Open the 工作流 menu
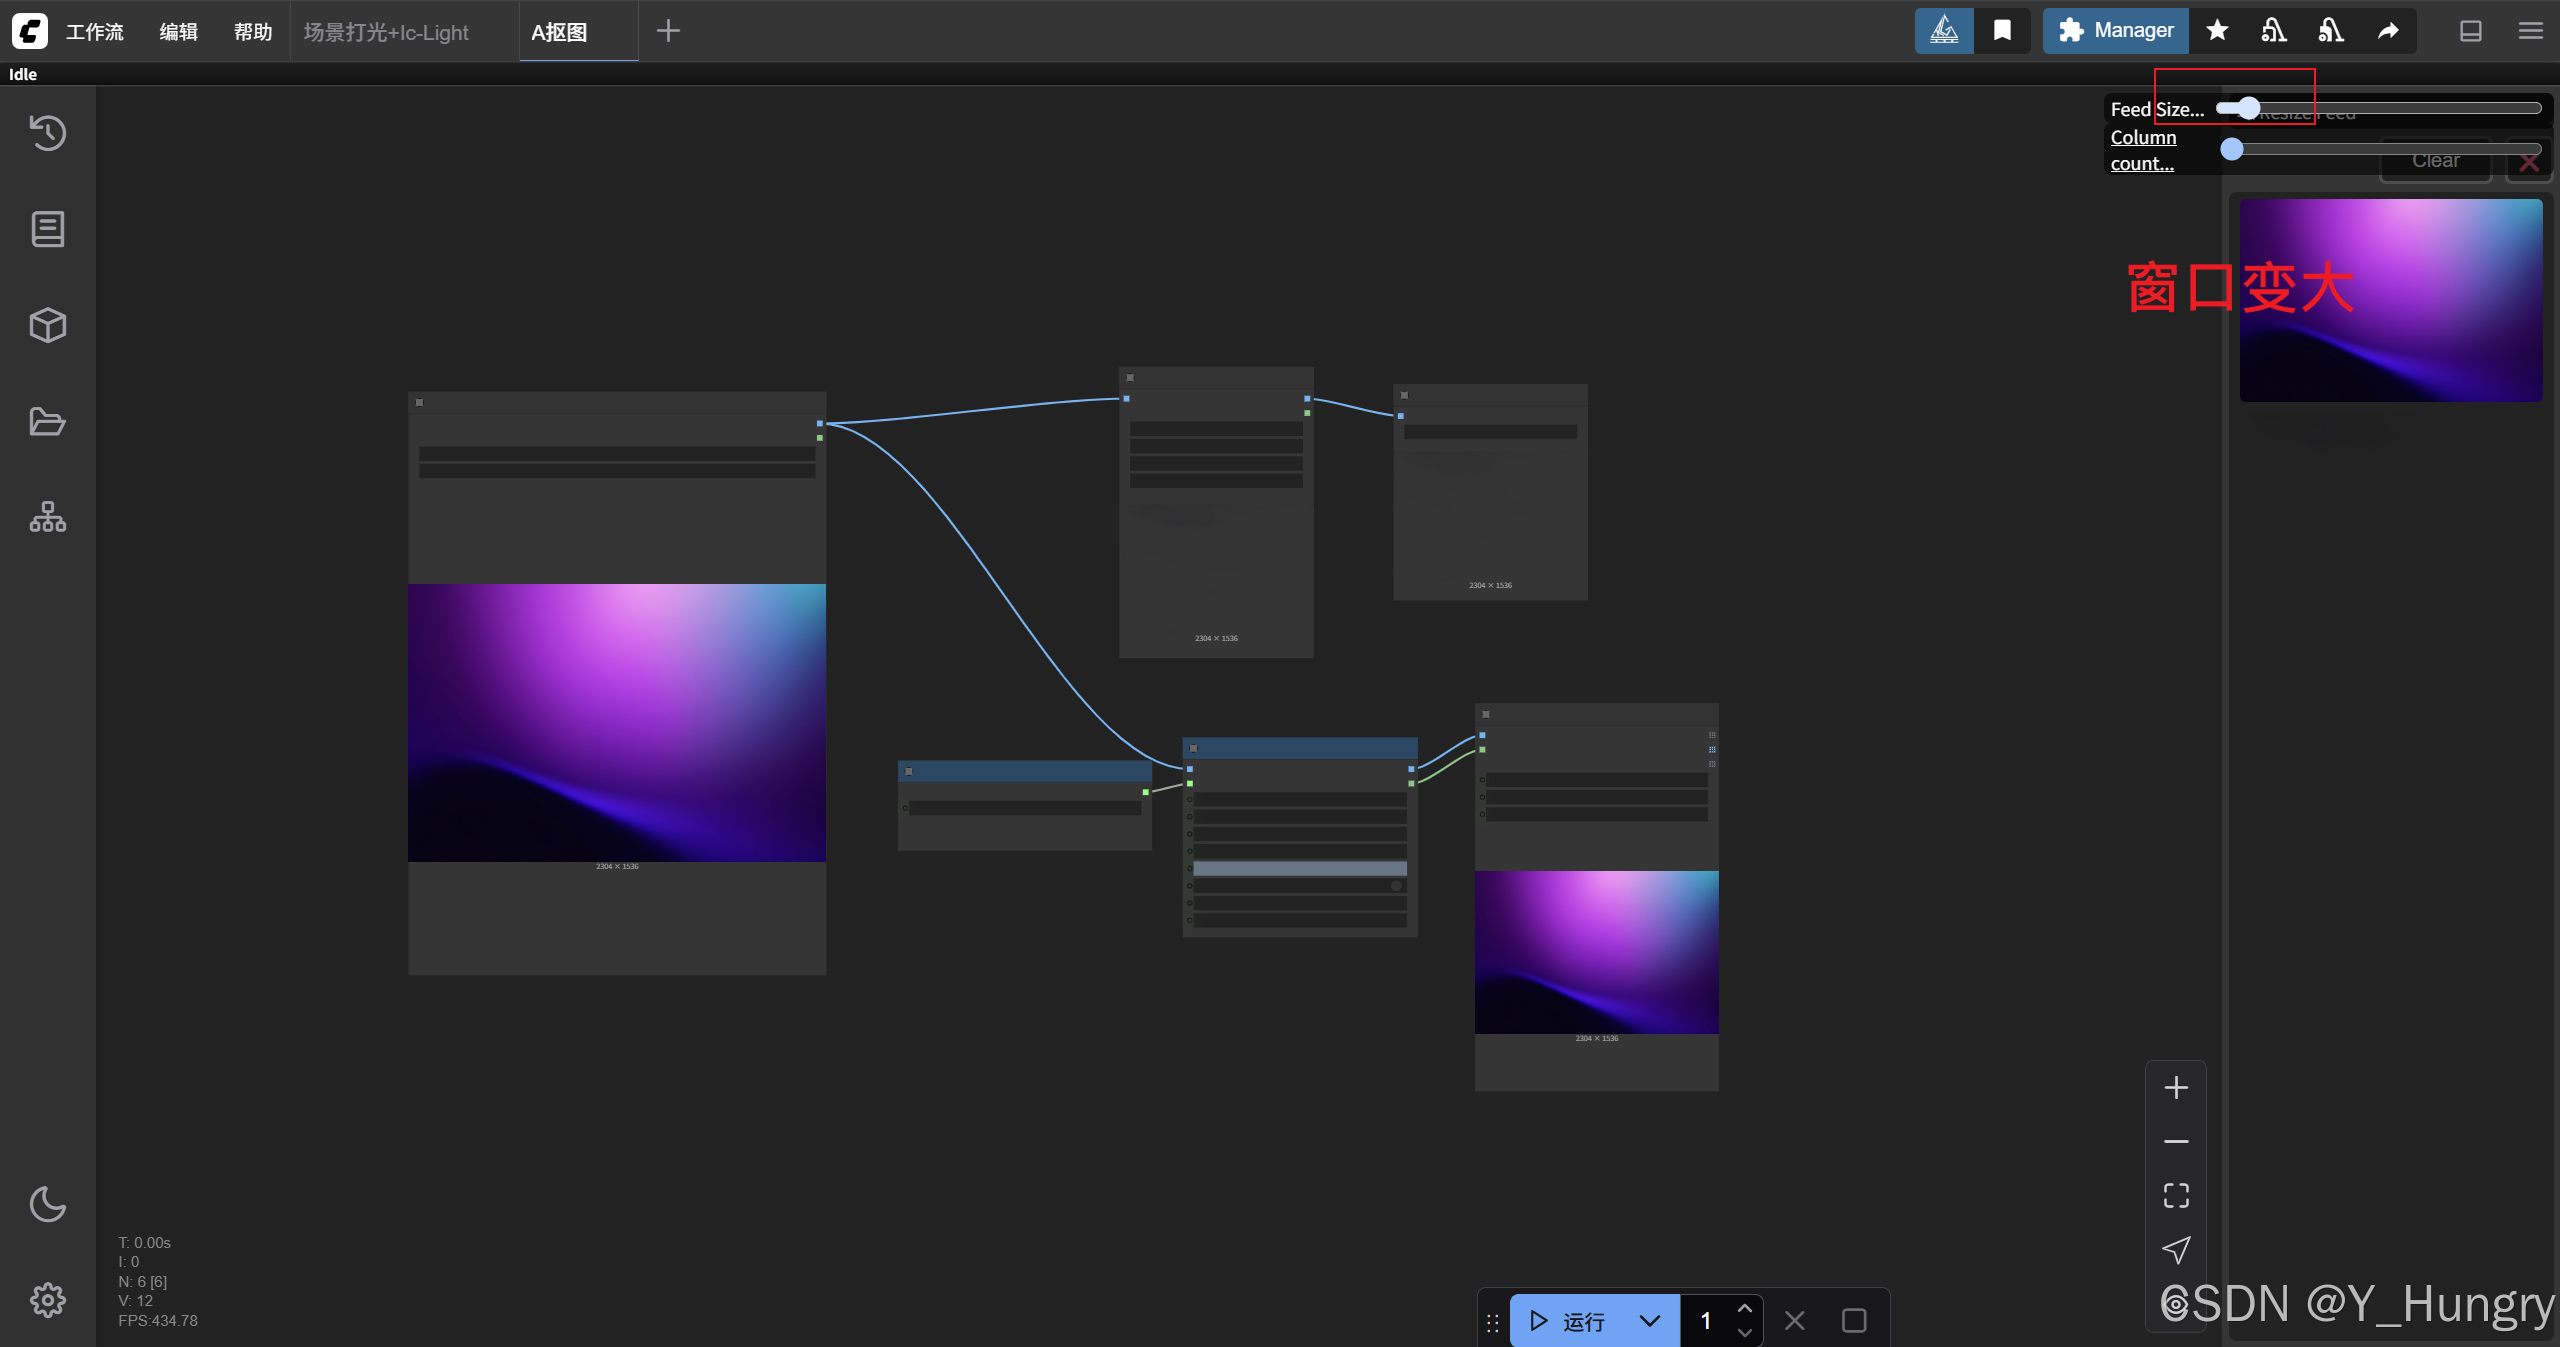Image resolution: width=2560 pixels, height=1347 pixels. pos(94,32)
